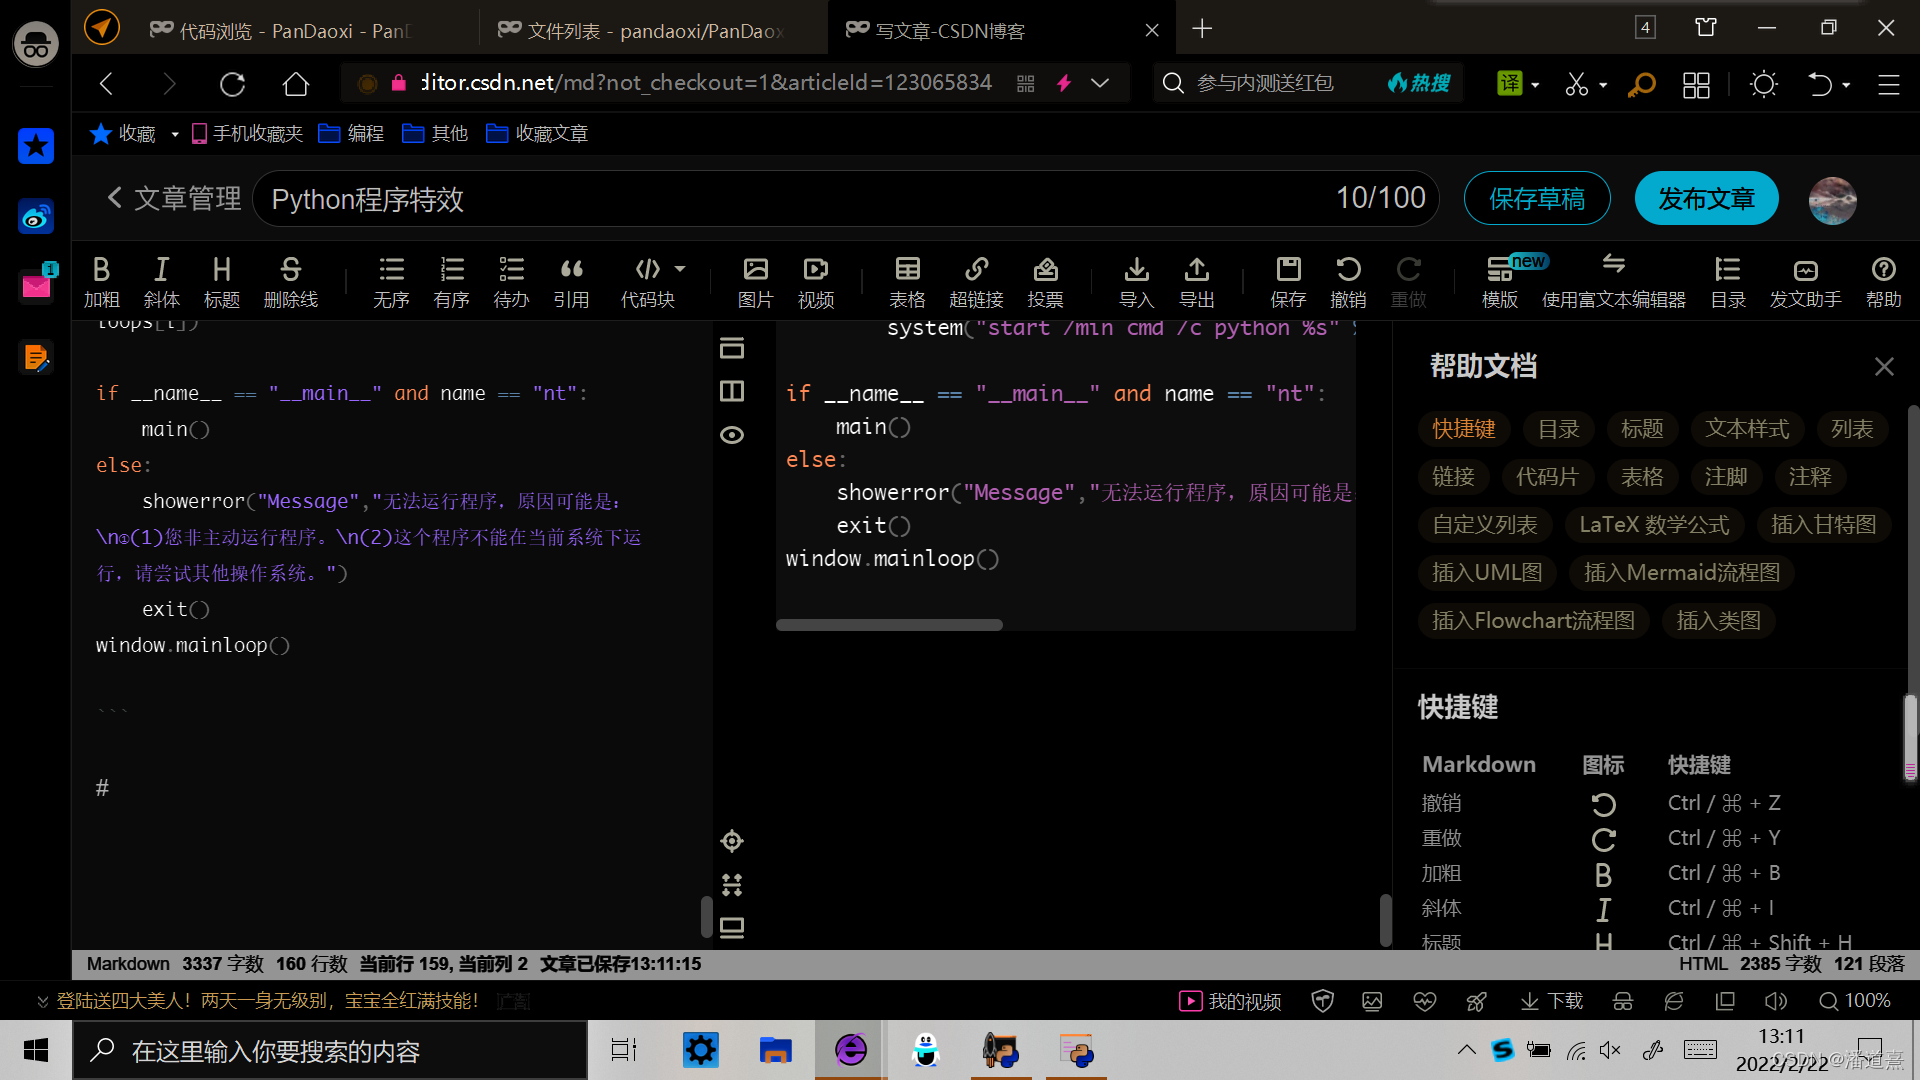
Task: Toggle split-column editor layout icon
Action: click(732, 391)
